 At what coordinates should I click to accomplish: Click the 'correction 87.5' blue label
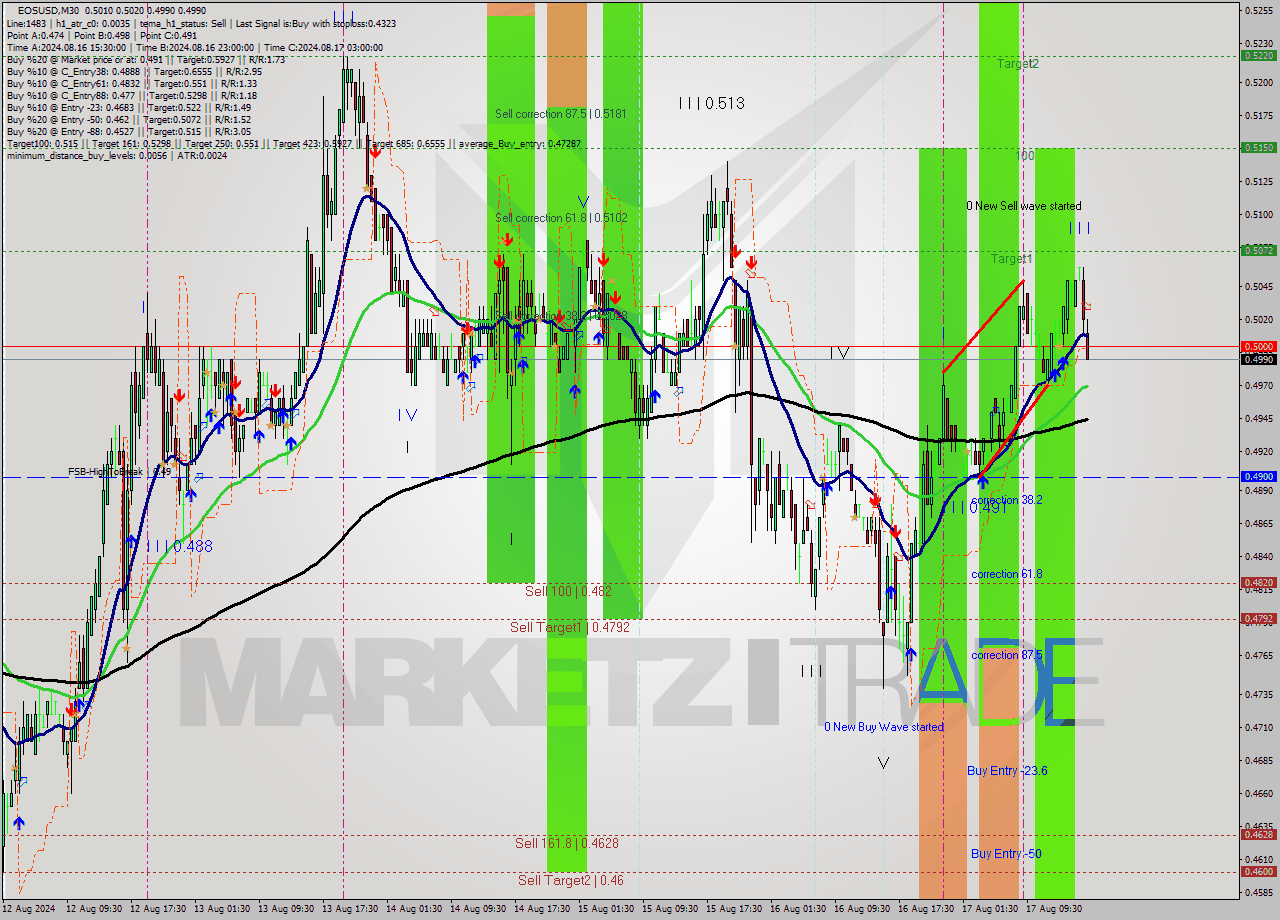pos(1007,655)
